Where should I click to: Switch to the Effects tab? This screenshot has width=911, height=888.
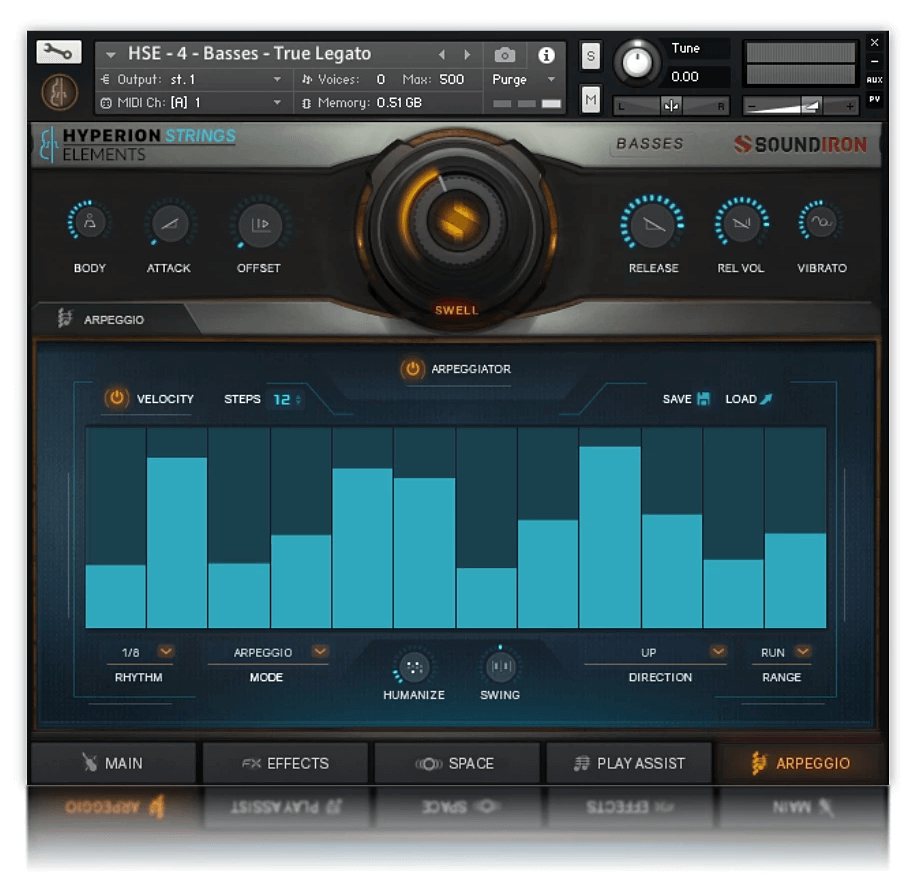coord(288,763)
